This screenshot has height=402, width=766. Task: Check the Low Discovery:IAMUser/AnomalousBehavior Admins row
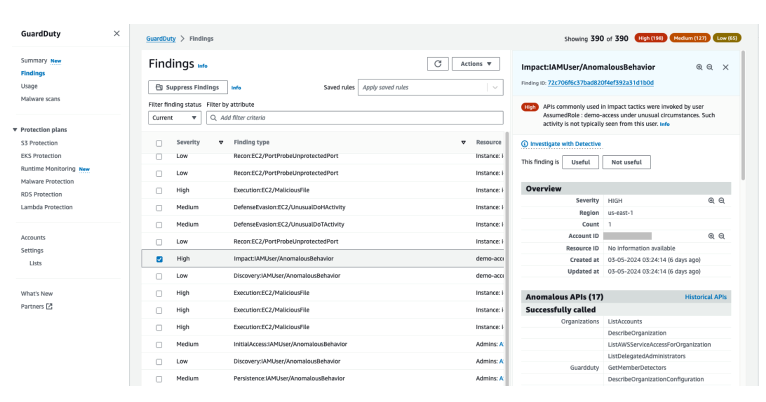coord(159,361)
